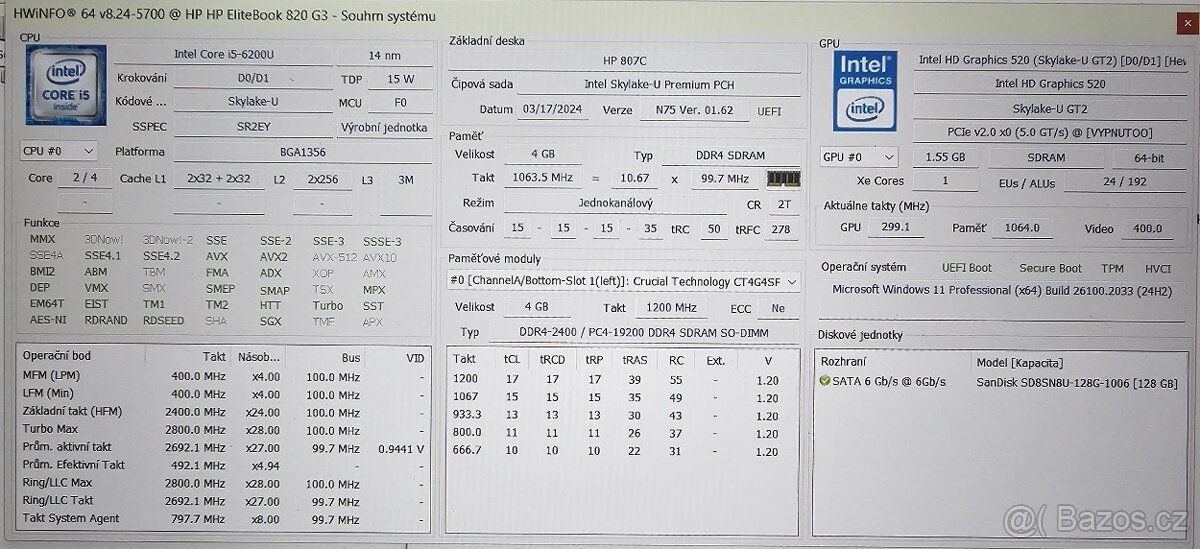Open the CPU #0 selector dropdown
Viewport: 1200px width, 549px height.
click(59, 151)
